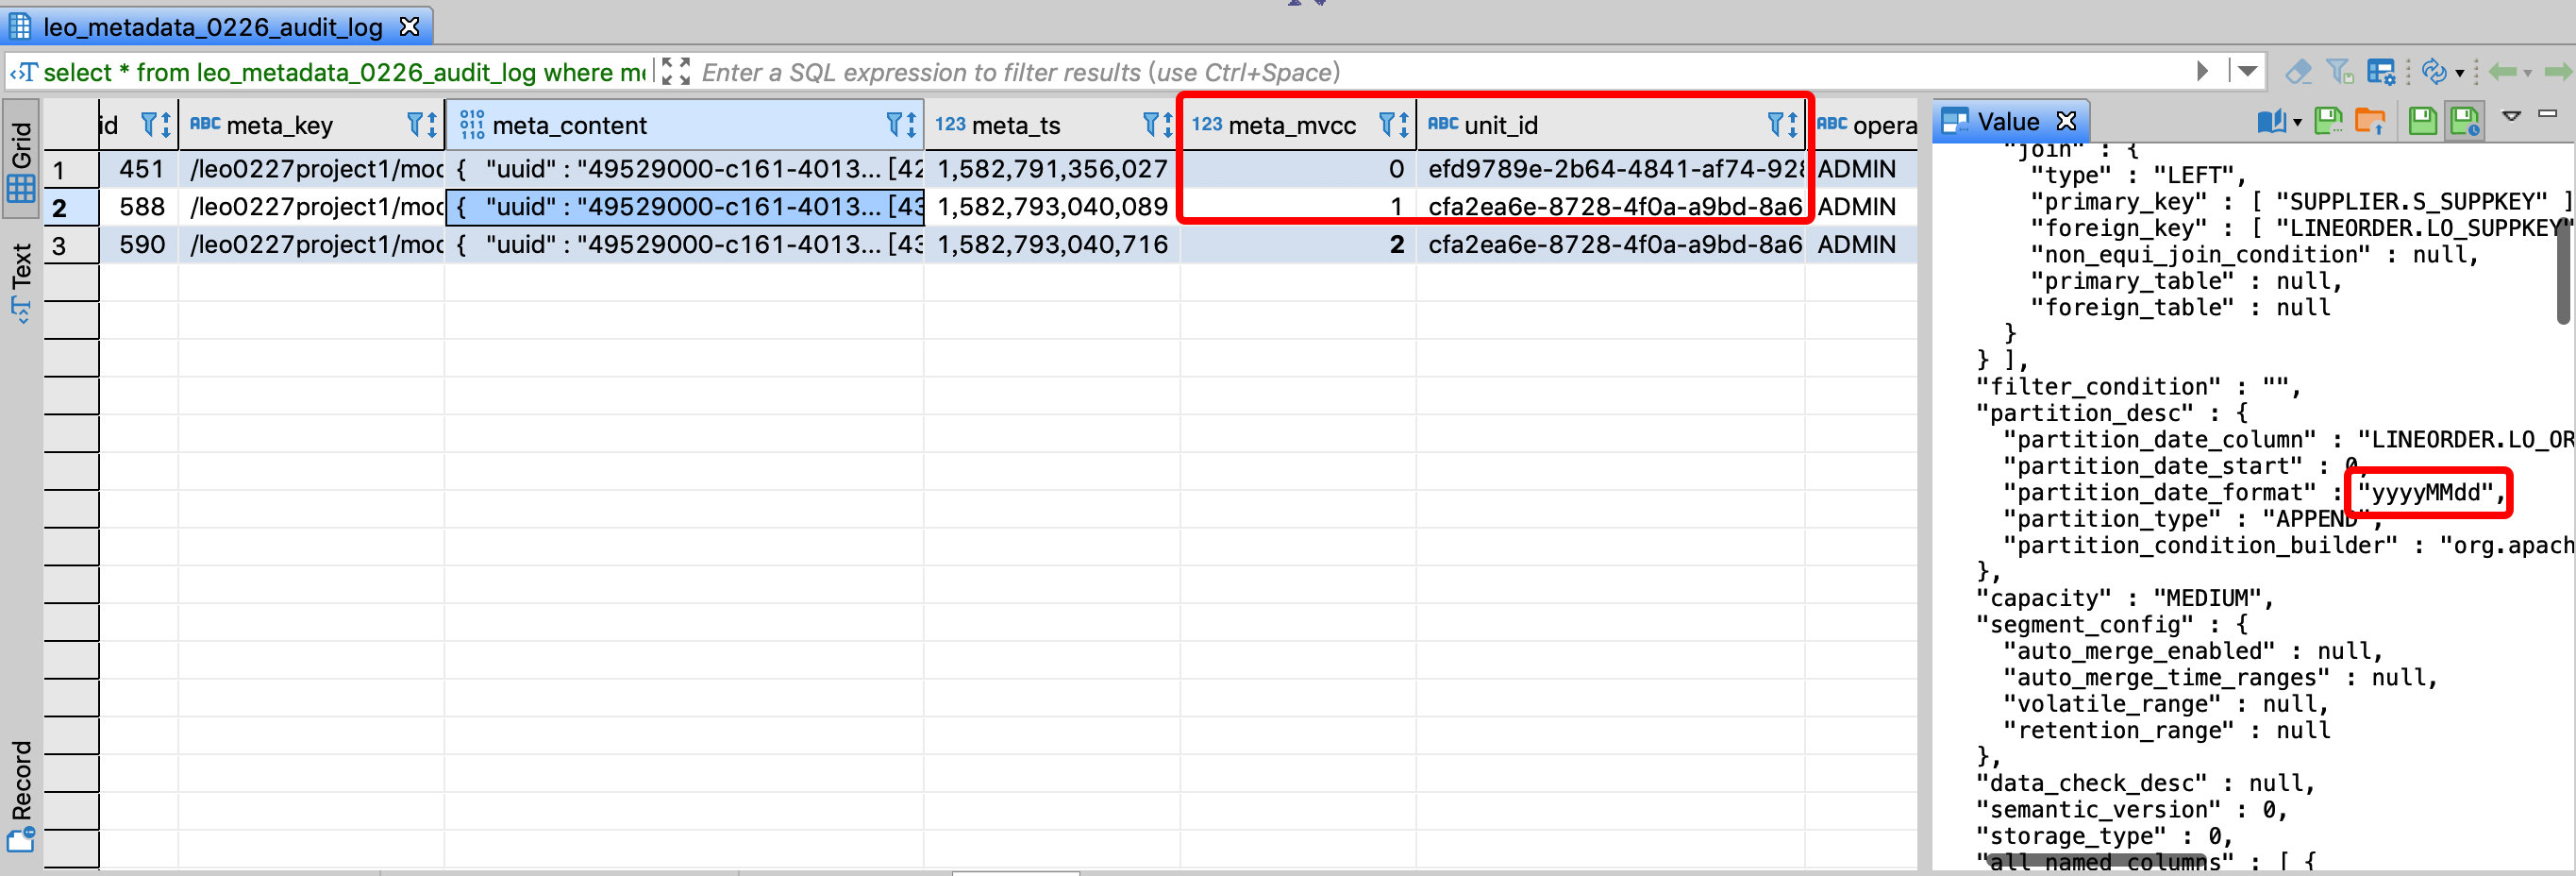Viewport: 2576px width, 876px height.
Task: Click the refresh results icon
Action: (2433, 72)
